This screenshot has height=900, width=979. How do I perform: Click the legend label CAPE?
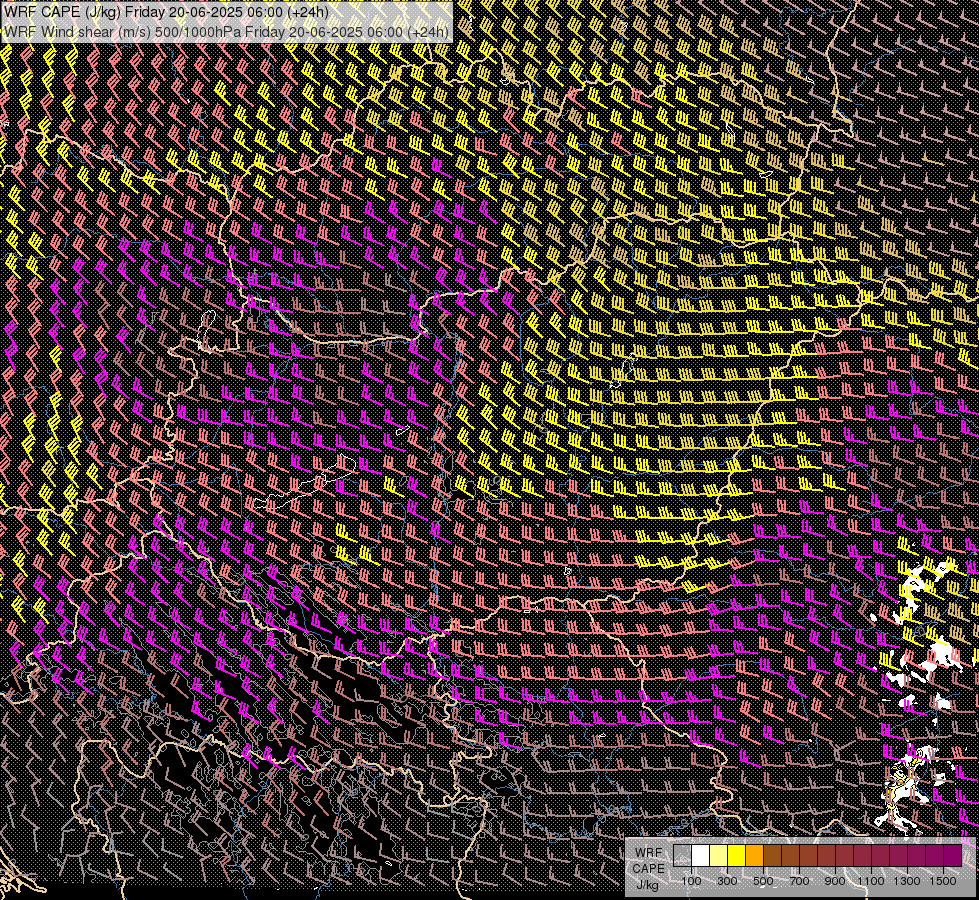tap(648, 869)
